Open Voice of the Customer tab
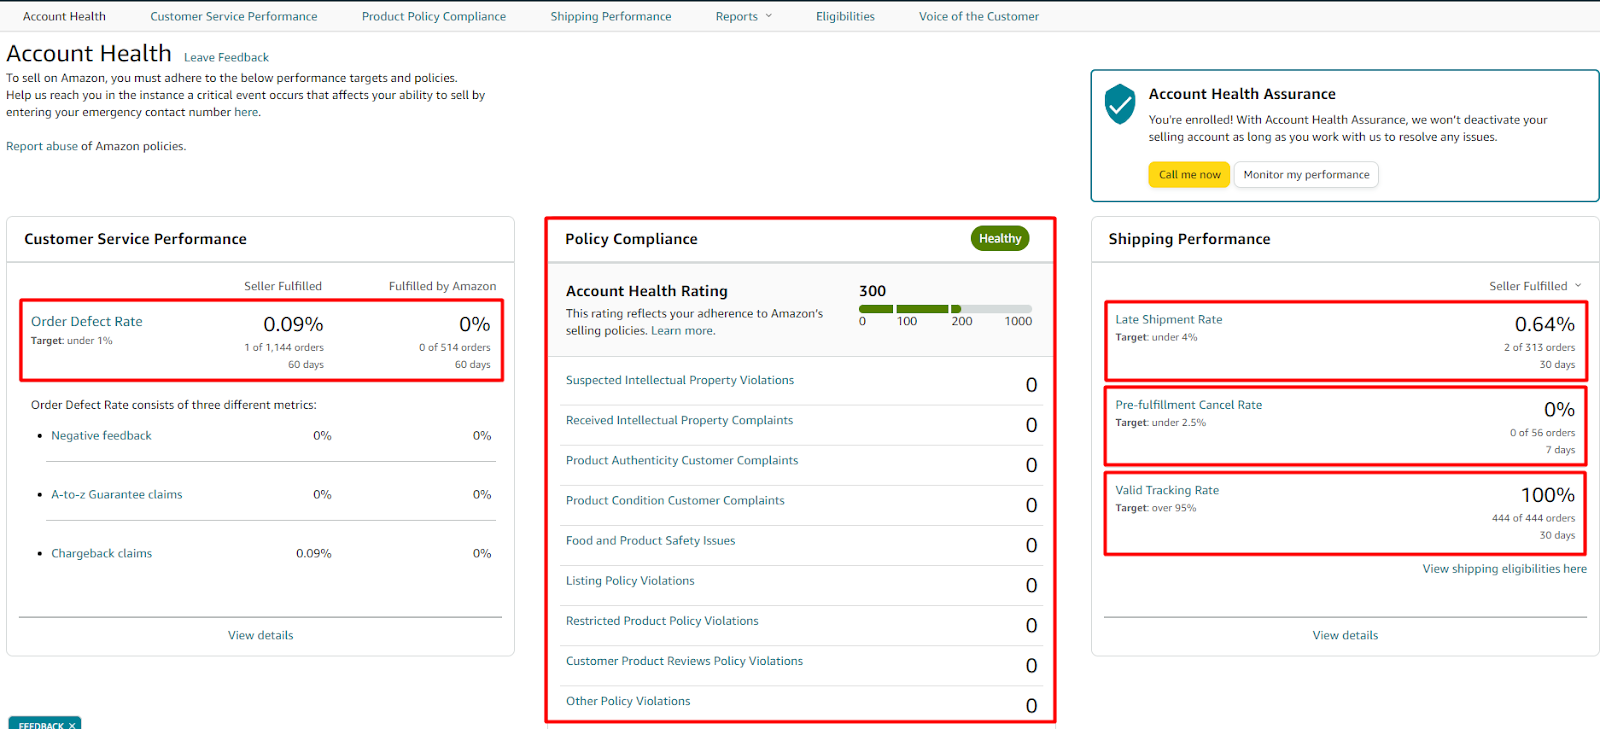The image size is (1600, 729). click(x=979, y=16)
